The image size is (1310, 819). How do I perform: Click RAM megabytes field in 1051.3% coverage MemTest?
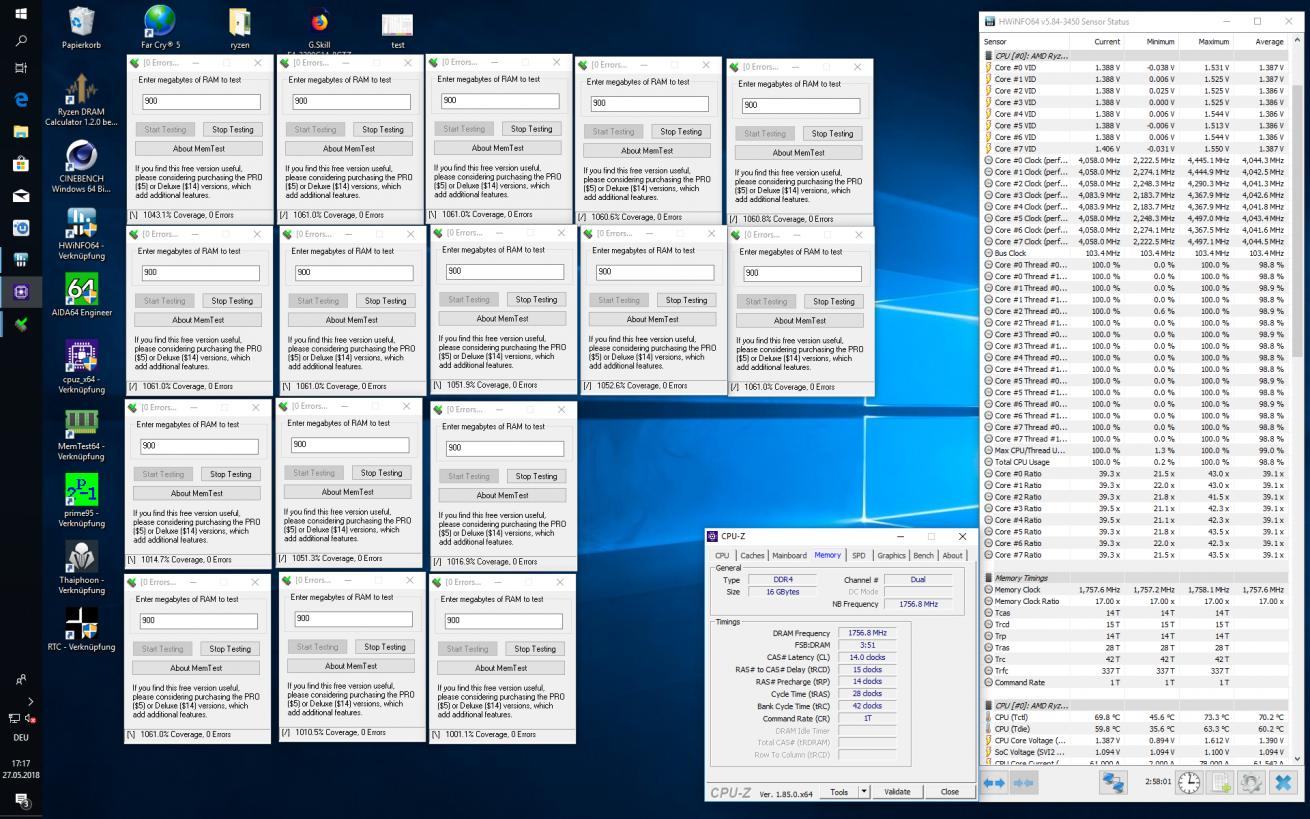point(349,445)
